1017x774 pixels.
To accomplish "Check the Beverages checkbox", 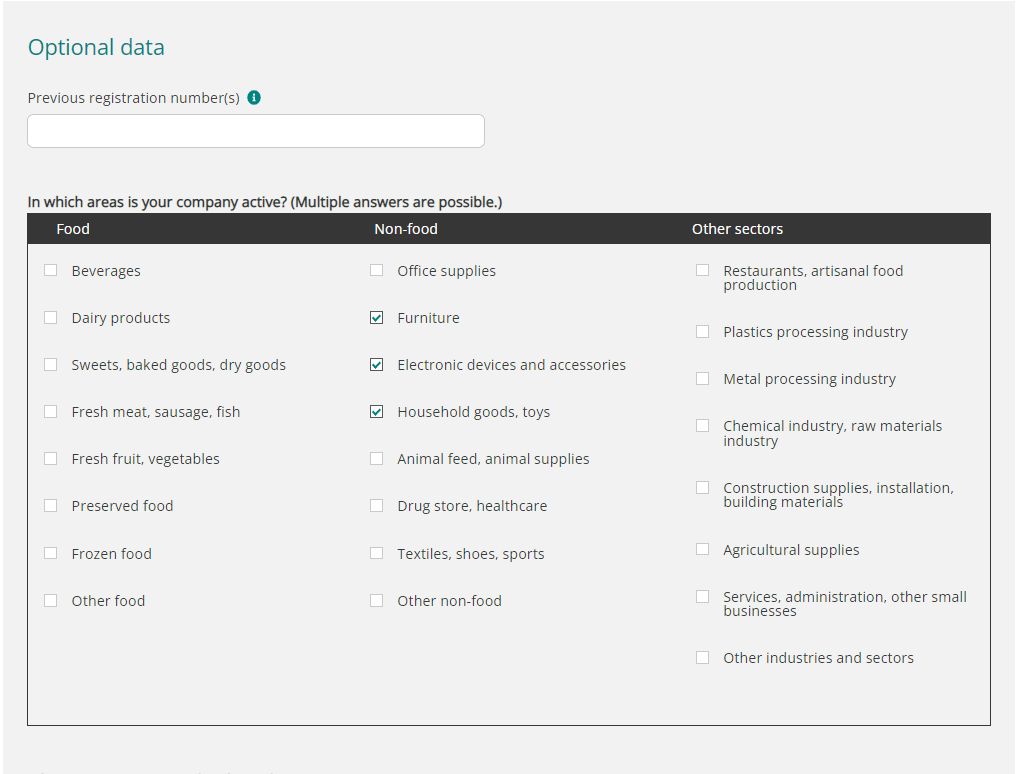I will point(51,270).
